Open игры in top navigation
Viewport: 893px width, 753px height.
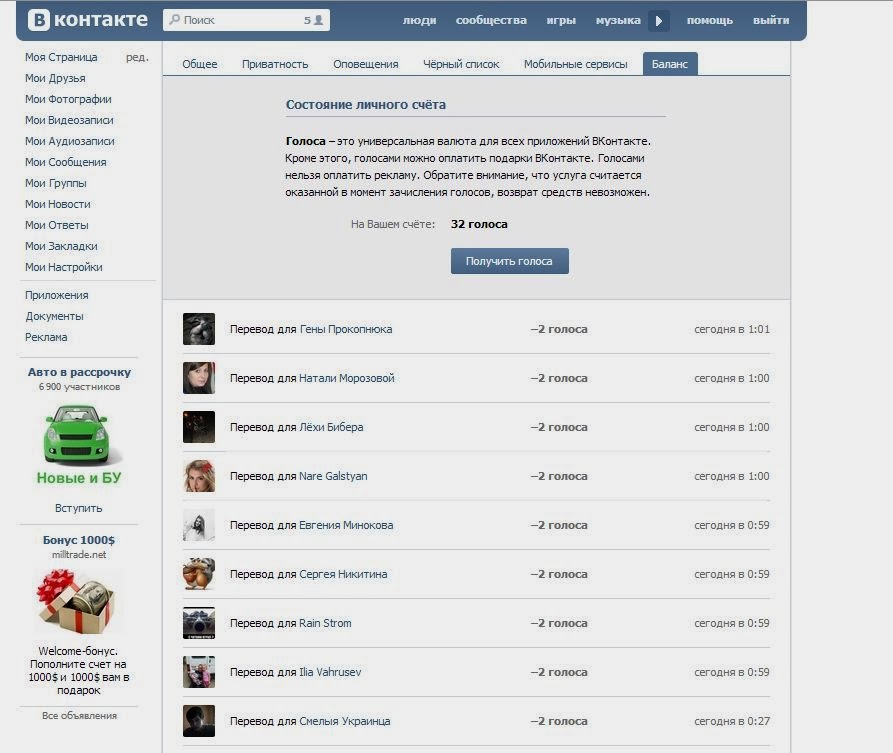pyautogui.click(x=561, y=21)
